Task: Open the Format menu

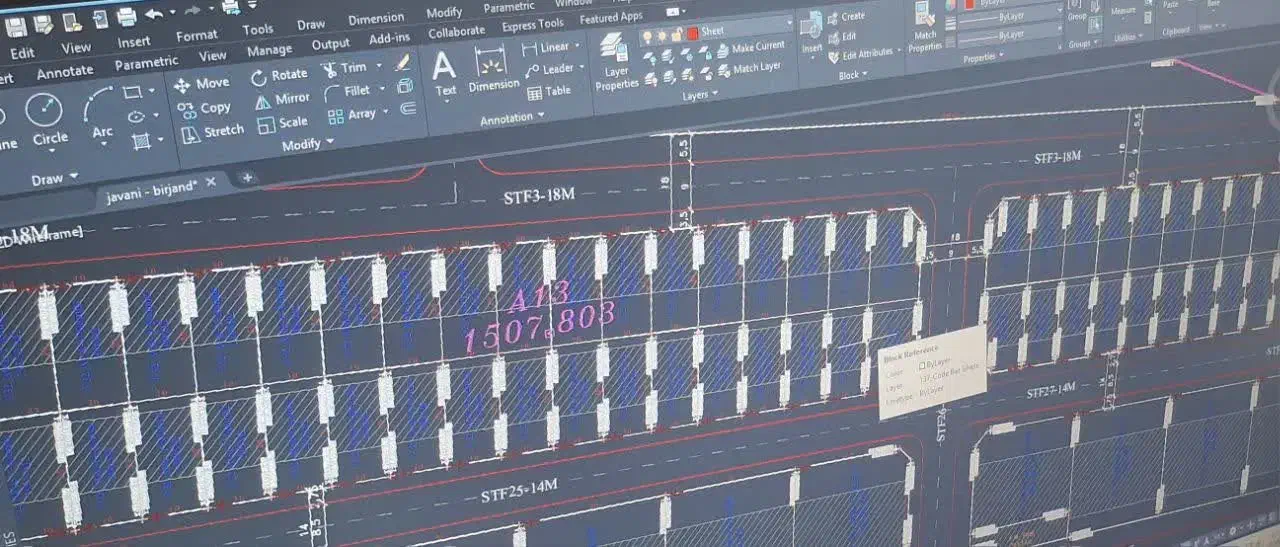Action: [x=196, y=36]
